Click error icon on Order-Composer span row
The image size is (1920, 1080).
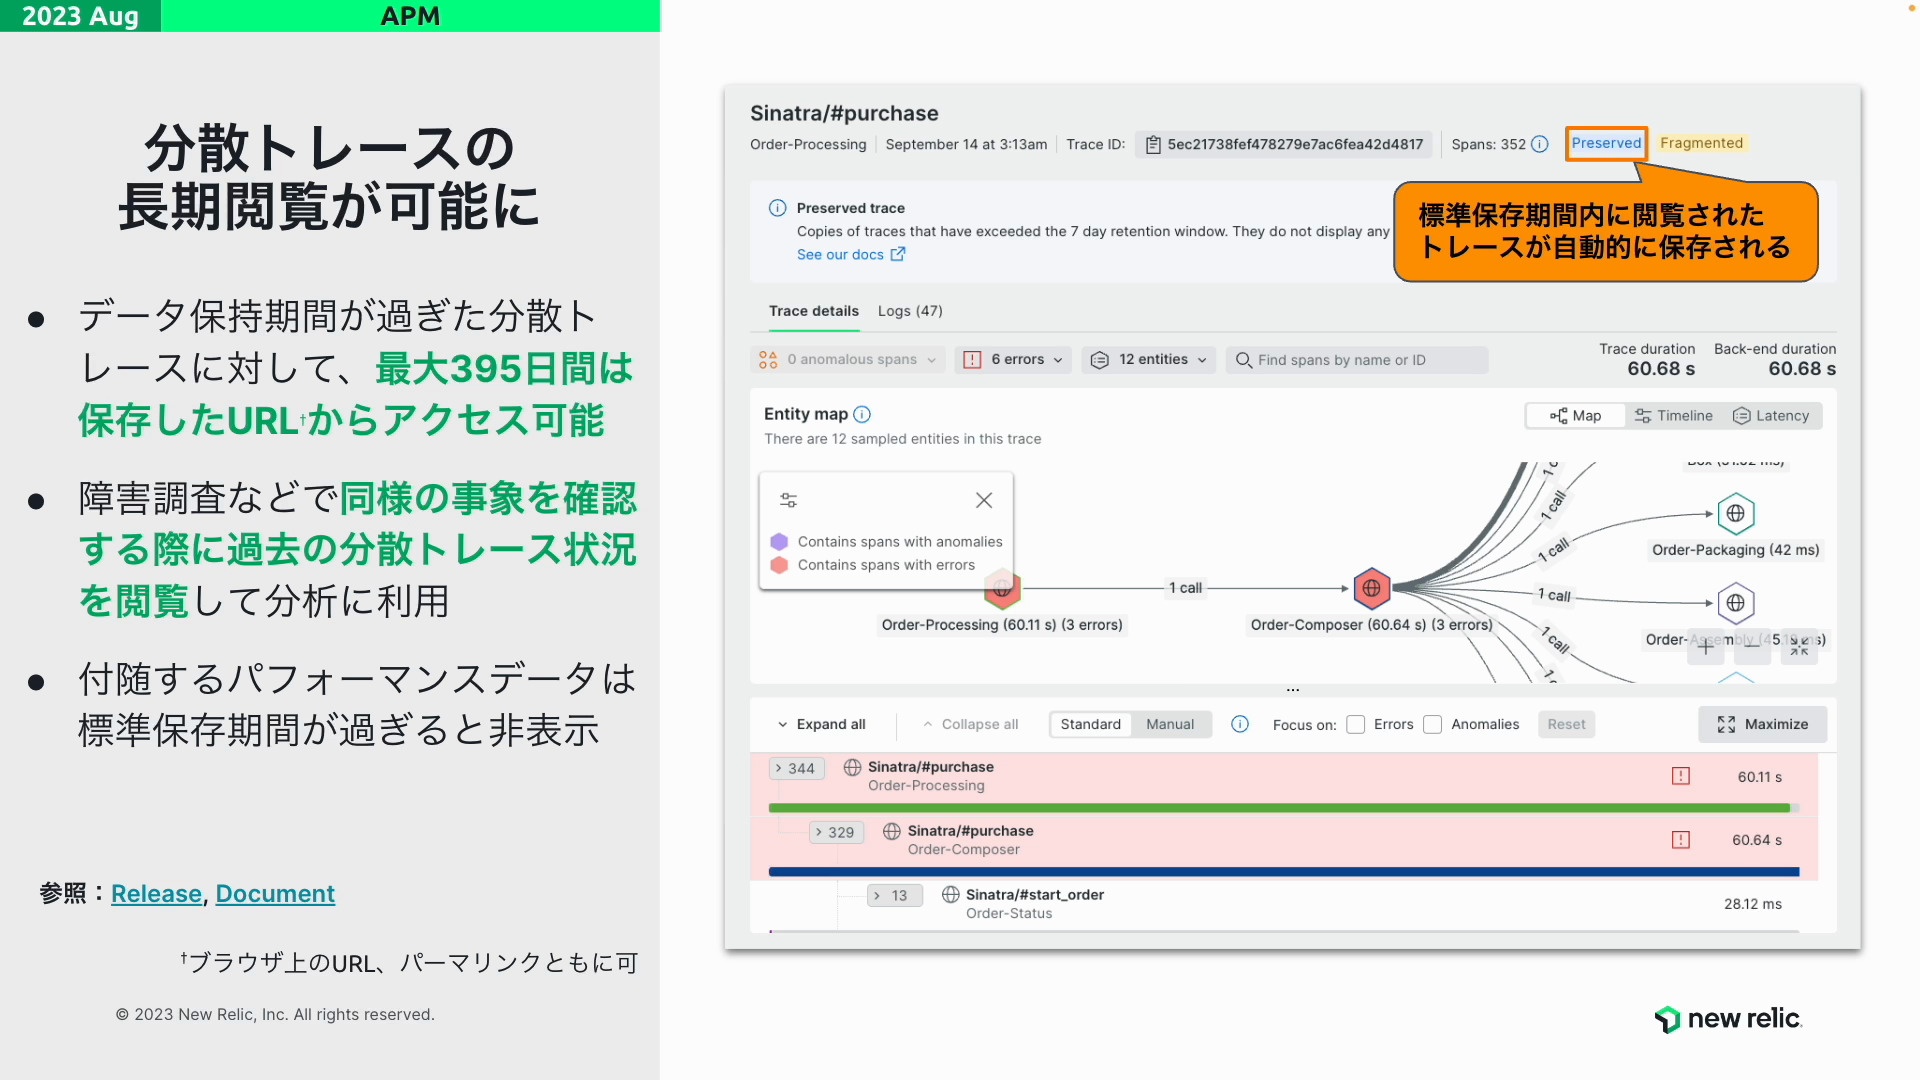click(x=1681, y=840)
